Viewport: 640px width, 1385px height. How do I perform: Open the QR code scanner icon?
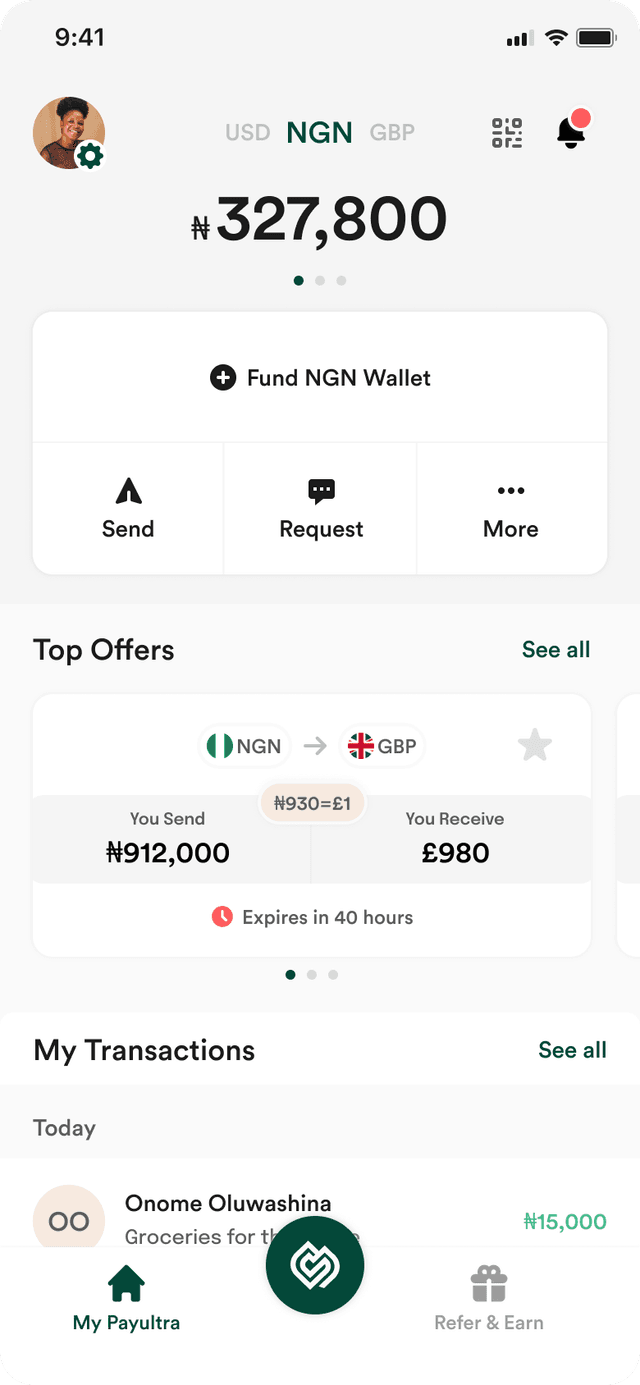tap(507, 133)
